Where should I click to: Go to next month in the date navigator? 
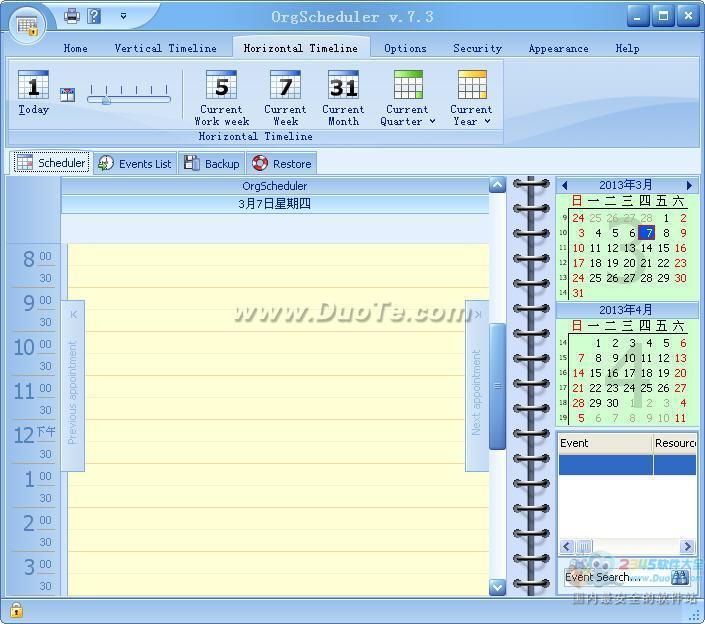tap(689, 185)
